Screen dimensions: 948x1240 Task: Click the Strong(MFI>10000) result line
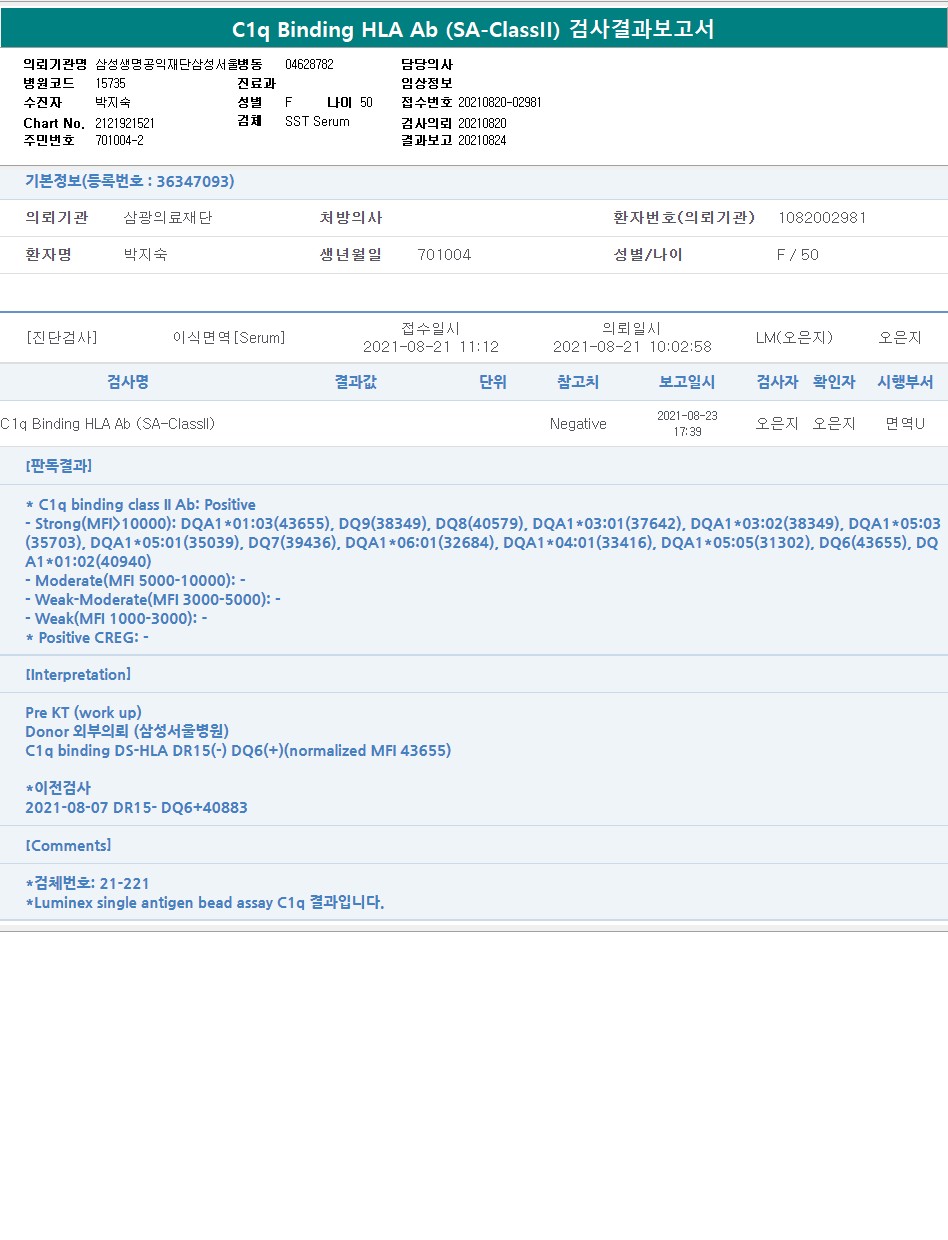[483, 542]
